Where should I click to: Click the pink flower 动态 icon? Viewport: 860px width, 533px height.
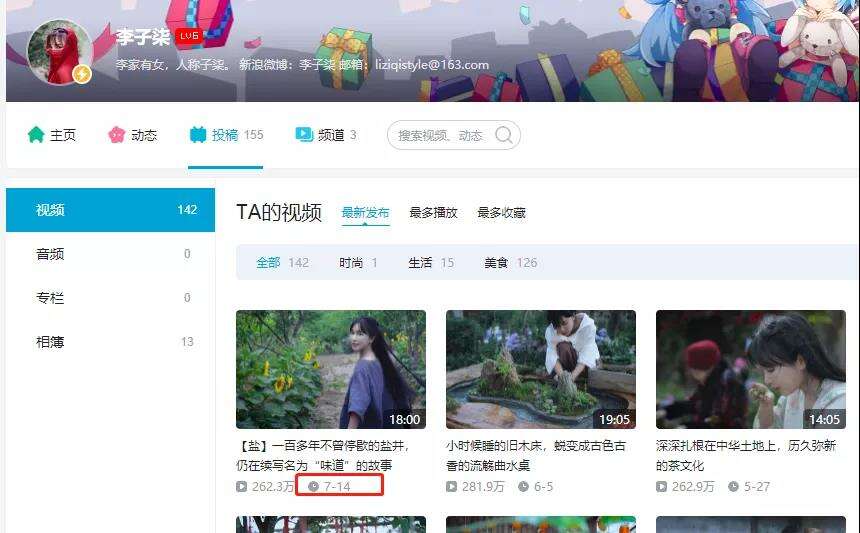(x=116, y=134)
